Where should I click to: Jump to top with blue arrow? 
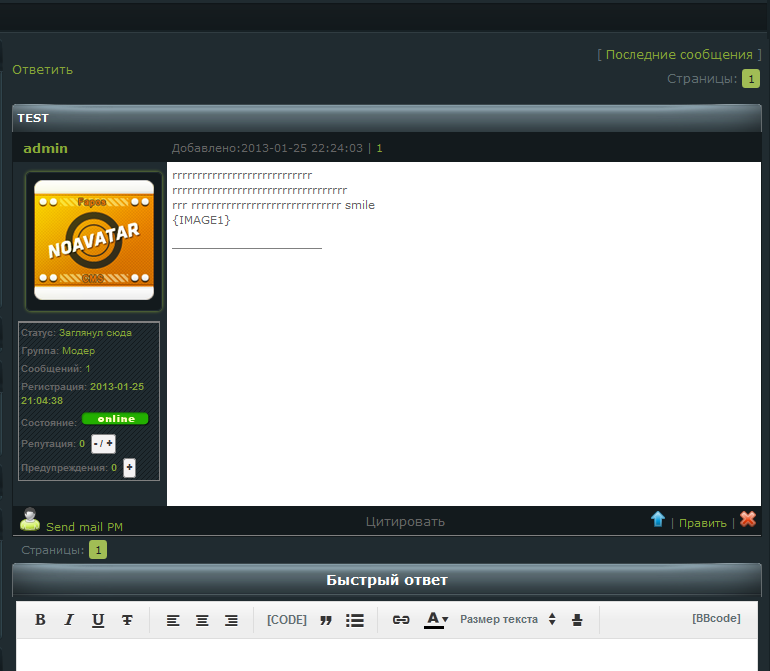pyautogui.click(x=658, y=519)
